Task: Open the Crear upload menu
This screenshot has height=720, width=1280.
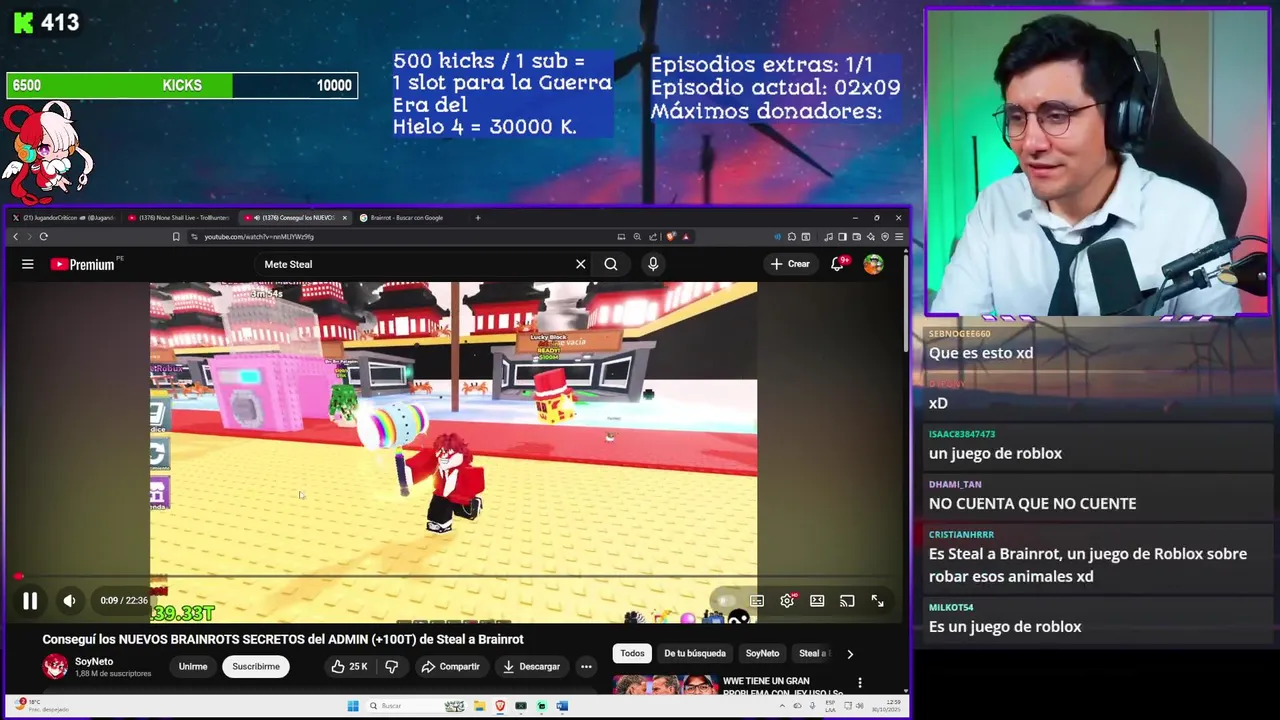Action: pyautogui.click(x=790, y=264)
